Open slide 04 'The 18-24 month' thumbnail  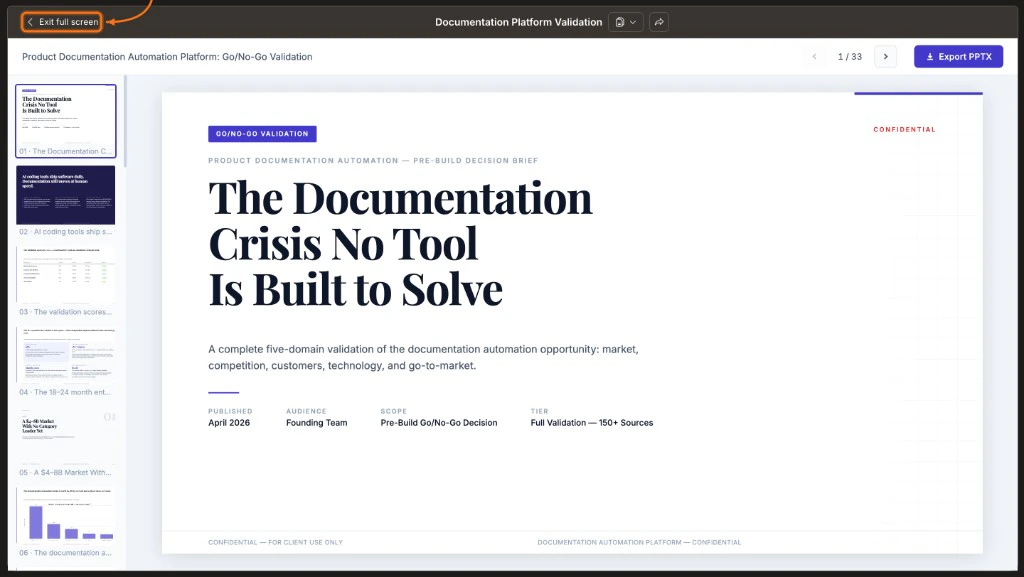point(66,353)
